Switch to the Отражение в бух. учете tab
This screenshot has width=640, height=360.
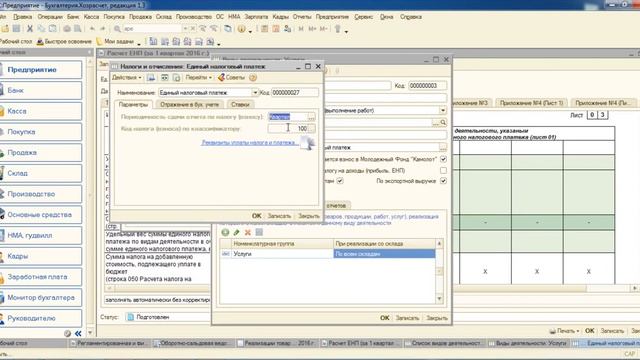189,104
